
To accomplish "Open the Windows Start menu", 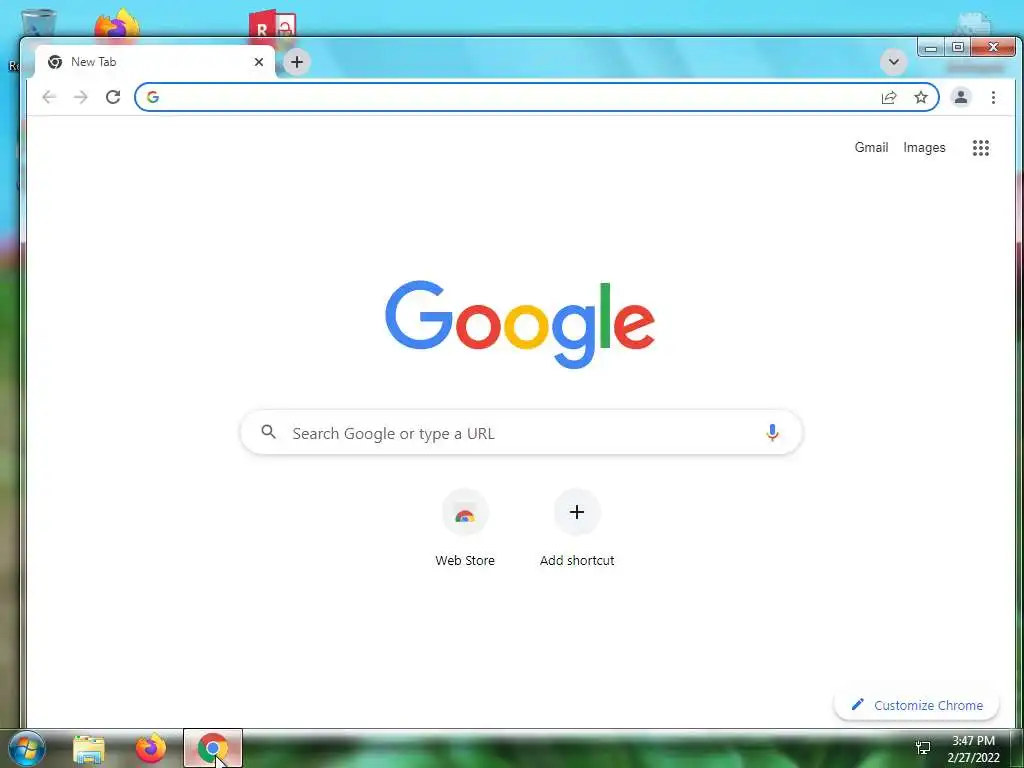I will (27, 748).
